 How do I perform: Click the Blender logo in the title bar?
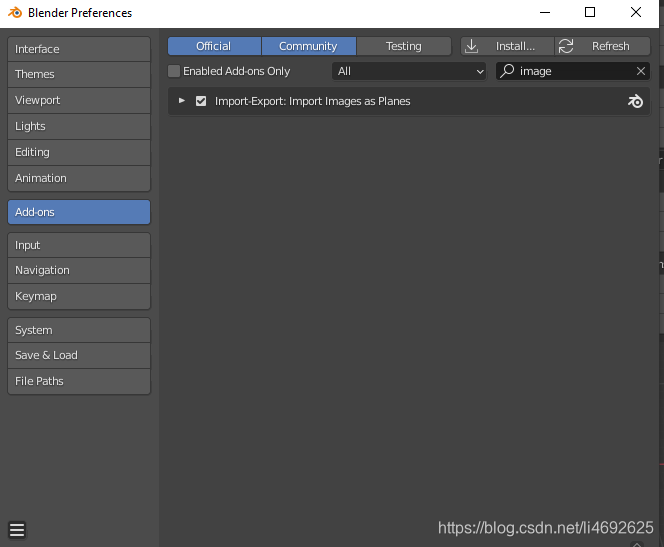point(15,13)
